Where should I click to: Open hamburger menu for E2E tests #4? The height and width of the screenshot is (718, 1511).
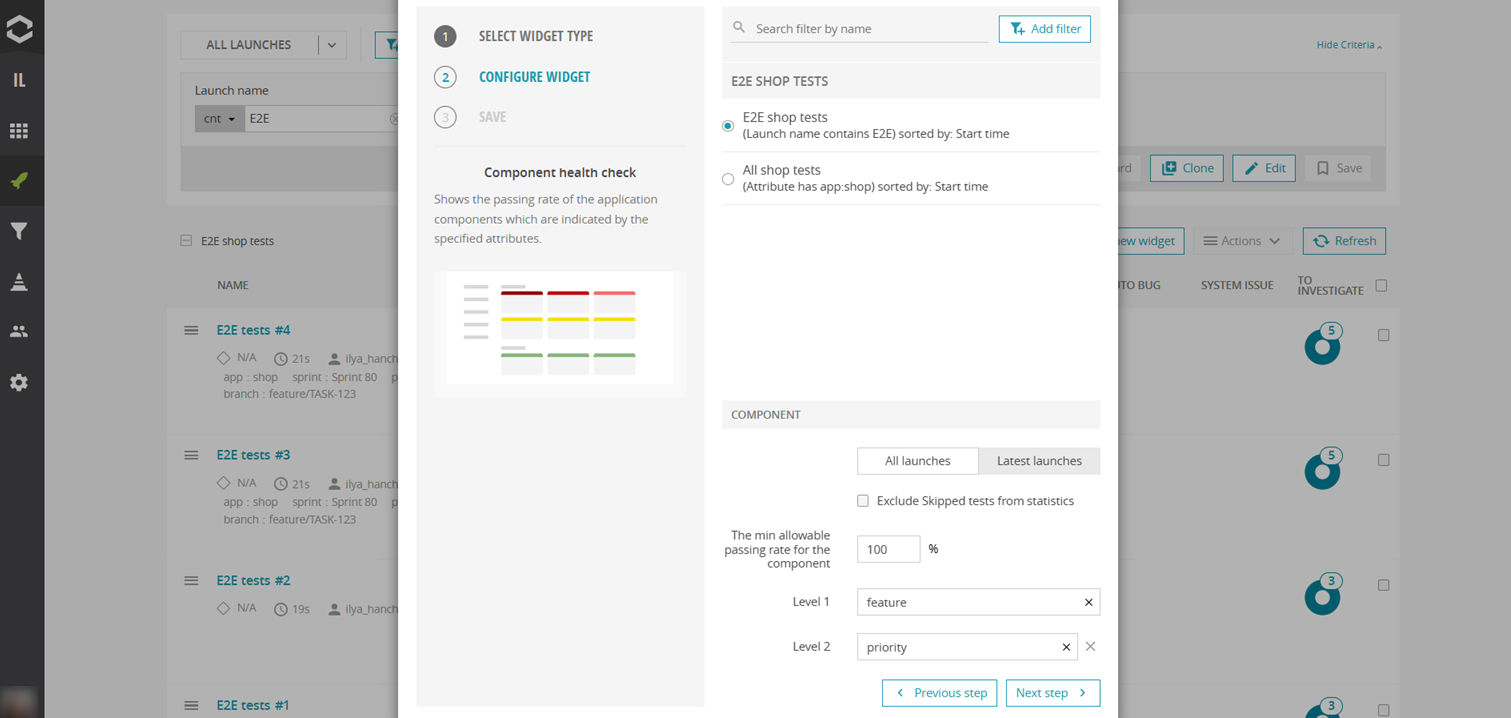[191, 330]
